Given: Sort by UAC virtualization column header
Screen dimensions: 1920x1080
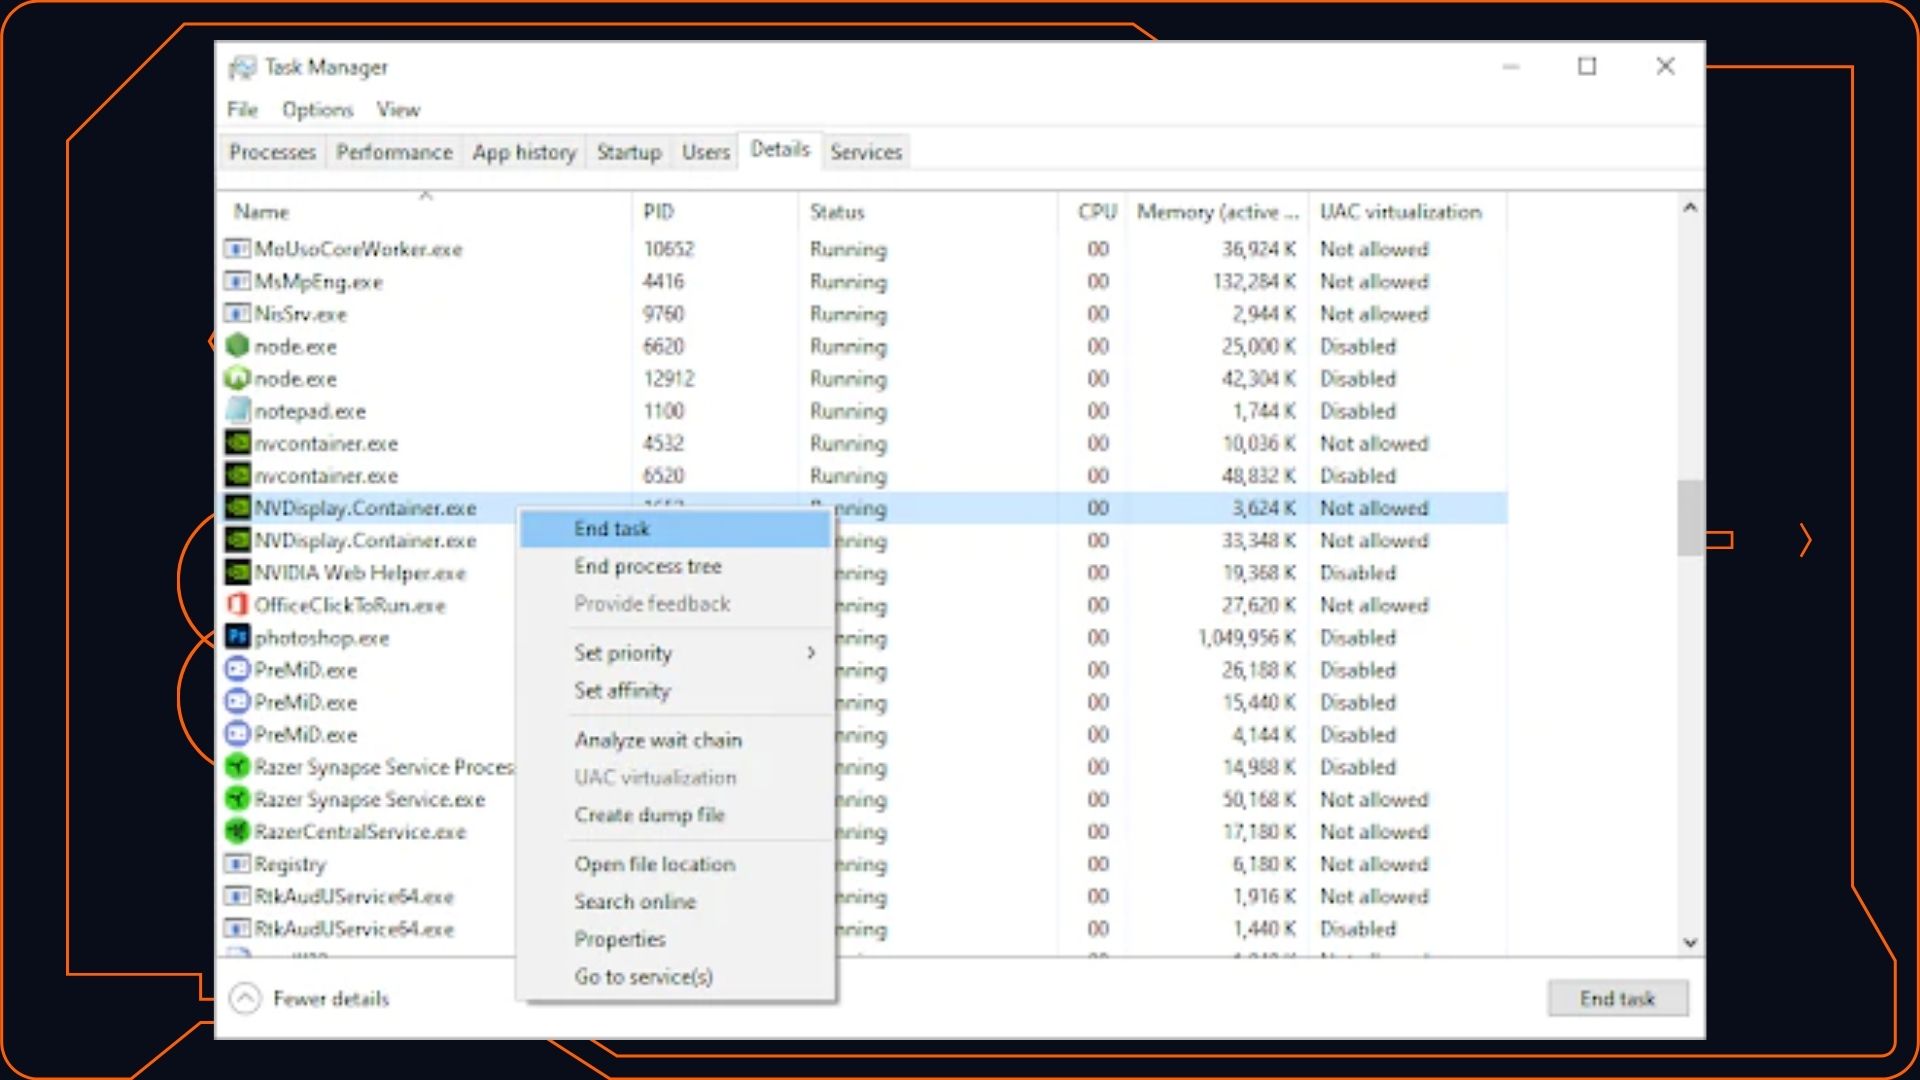Looking at the screenshot, I should click(x=1407, y=212).
